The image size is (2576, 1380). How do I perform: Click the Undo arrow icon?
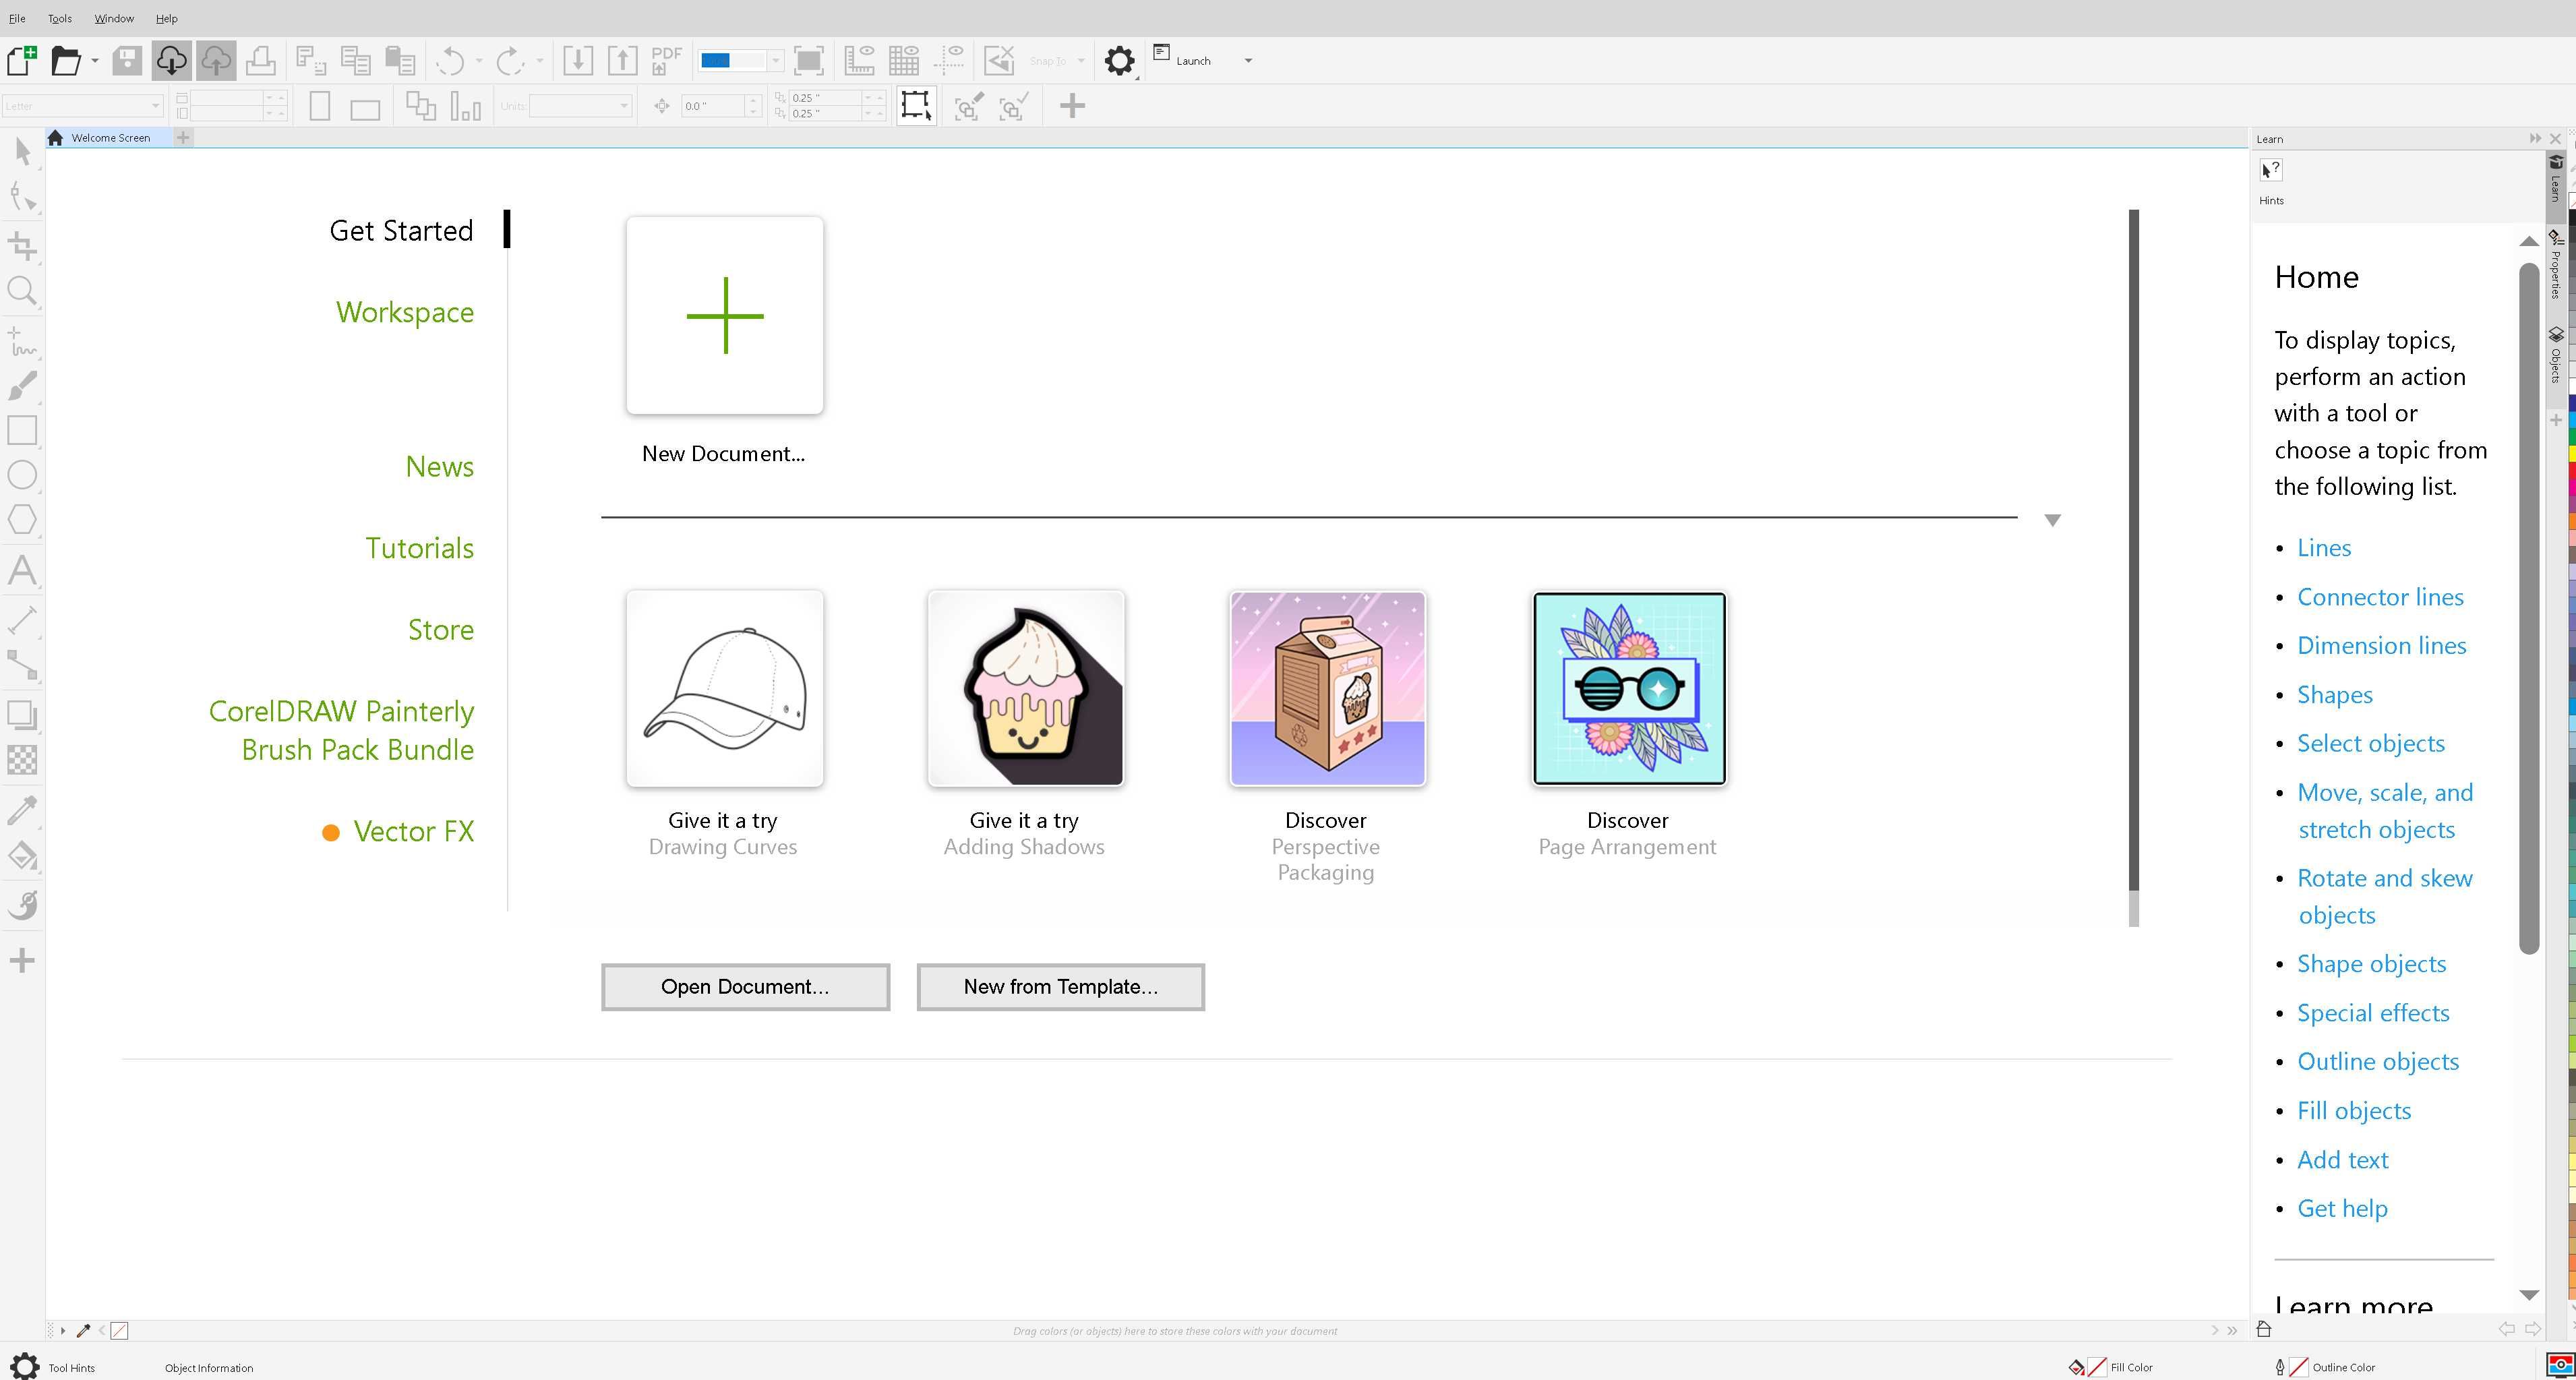point(451,61)
